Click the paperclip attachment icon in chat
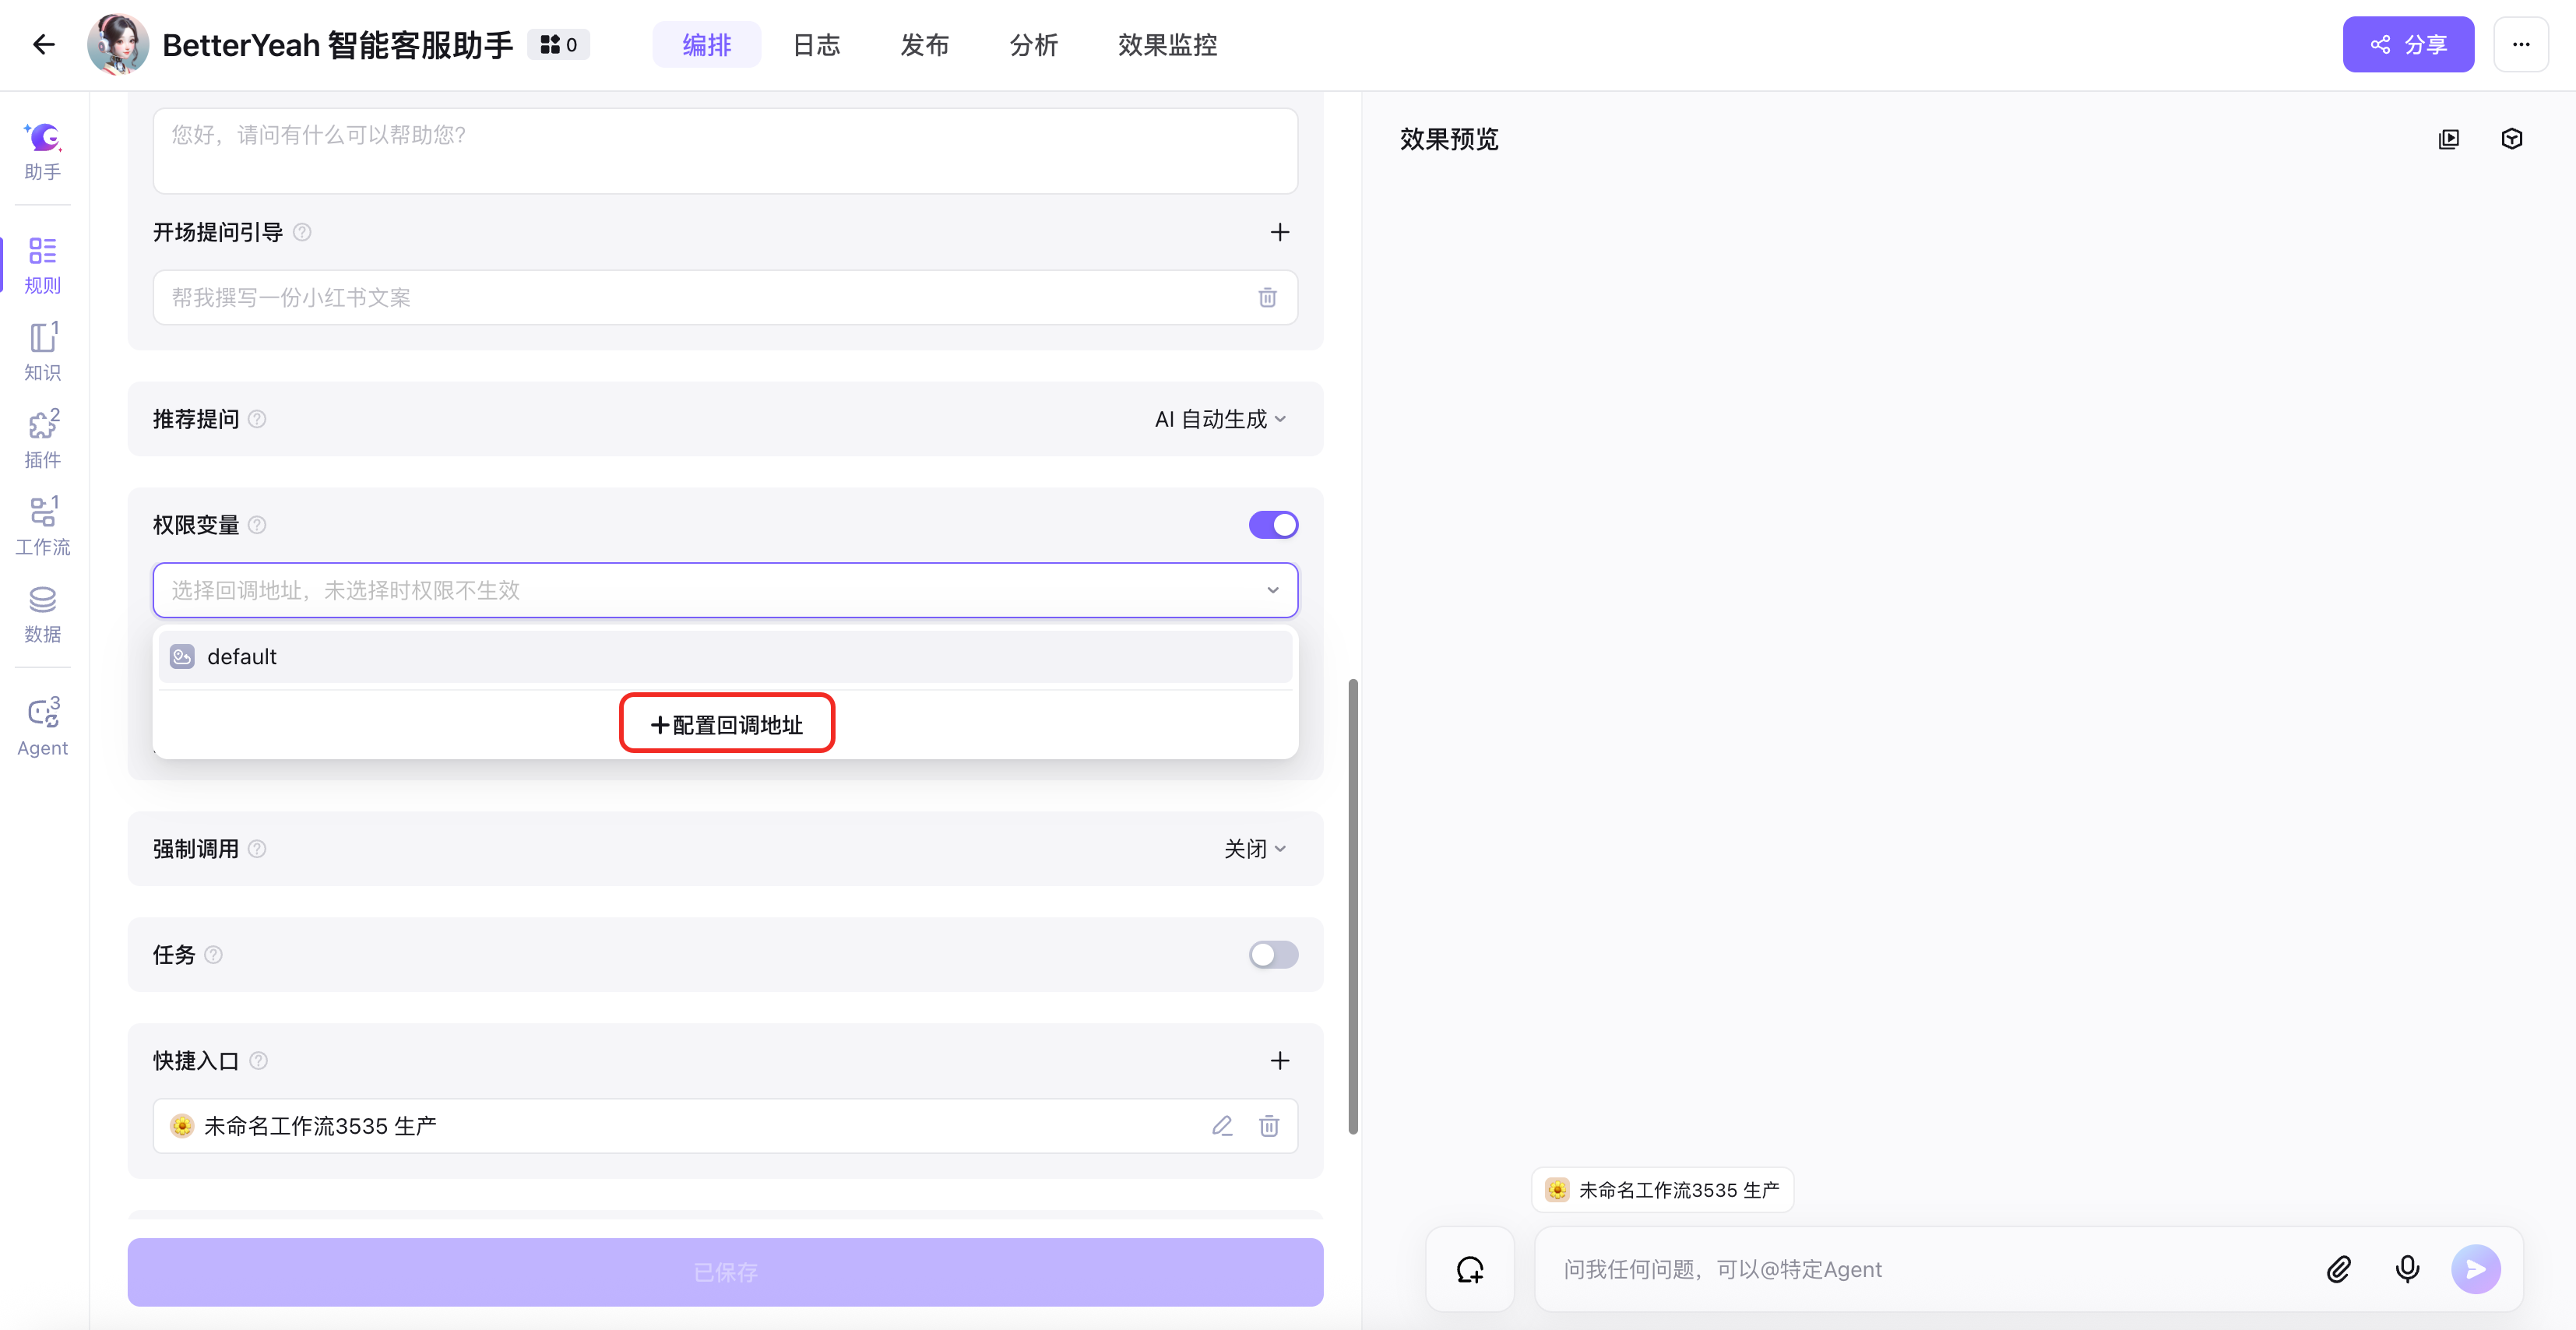 pyautogui.click(x=2337, y=1269)
